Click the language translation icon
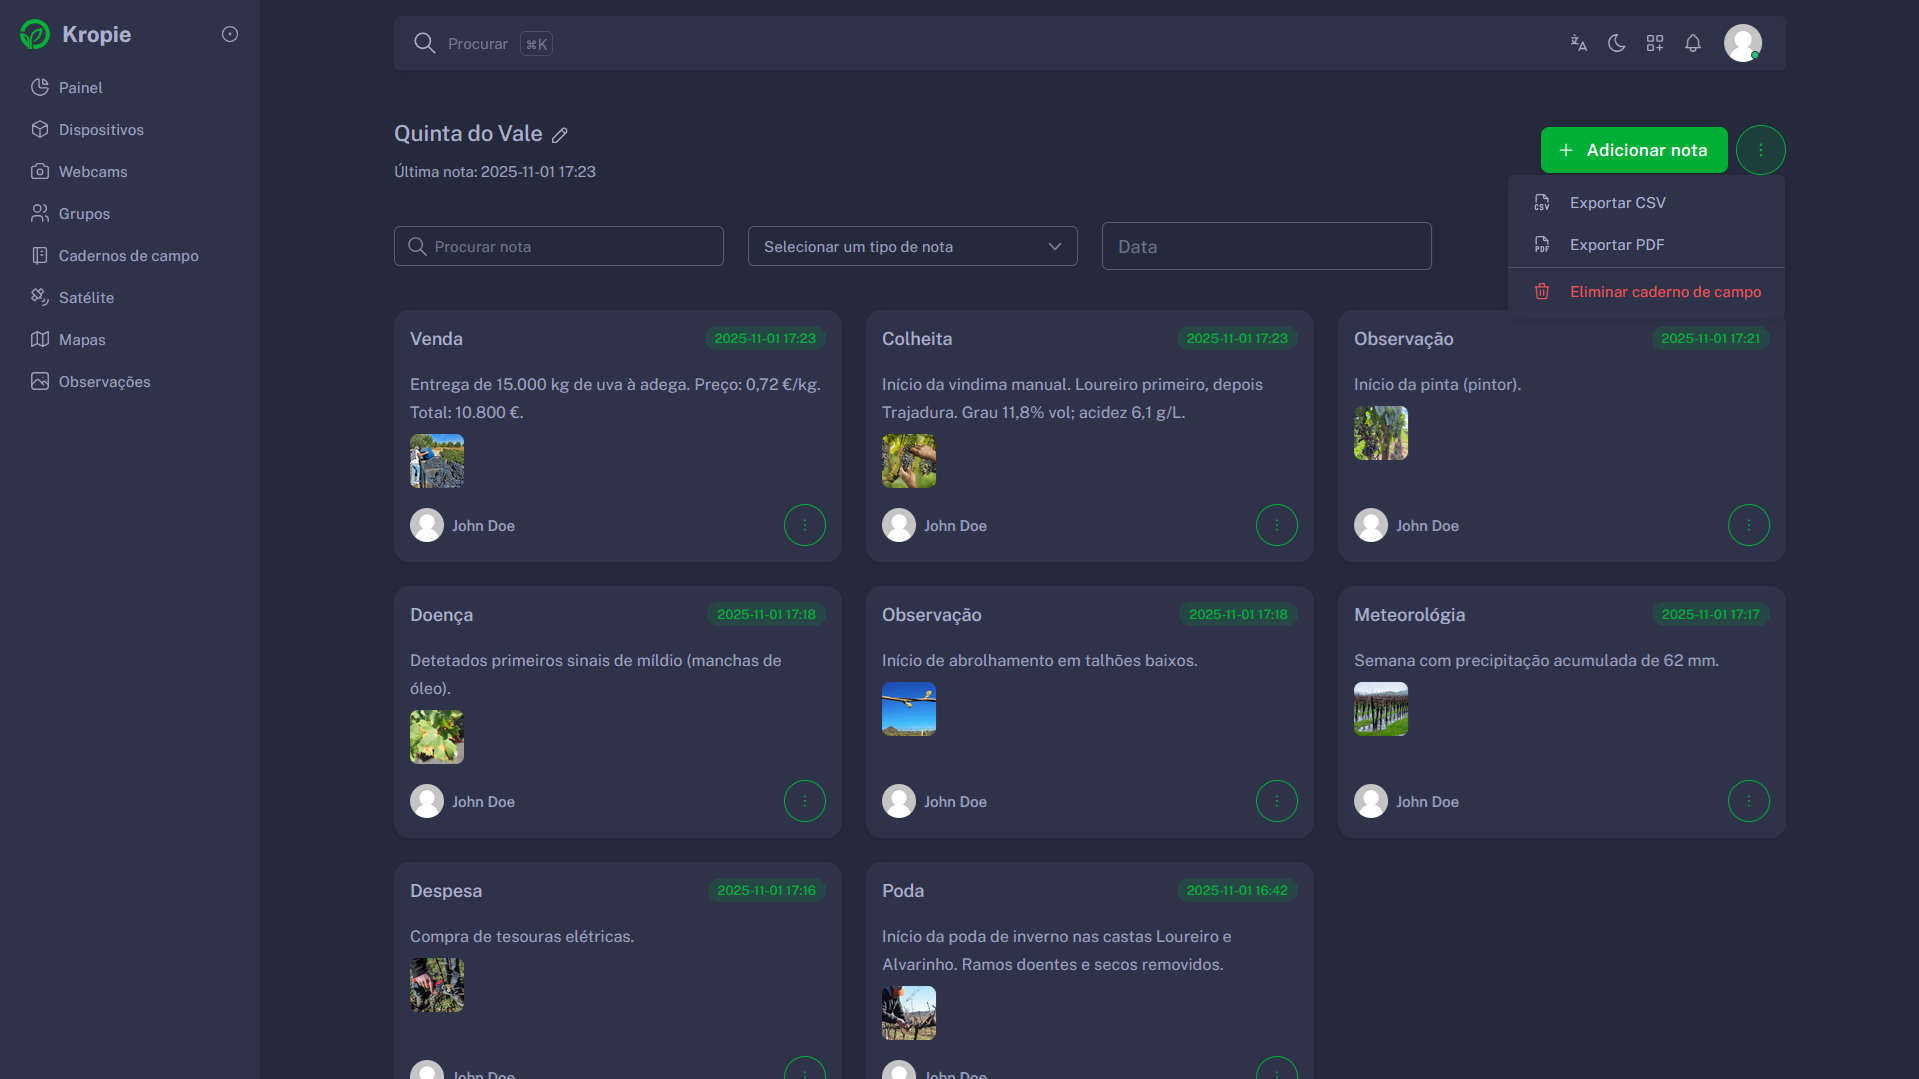 point(1578,43)
